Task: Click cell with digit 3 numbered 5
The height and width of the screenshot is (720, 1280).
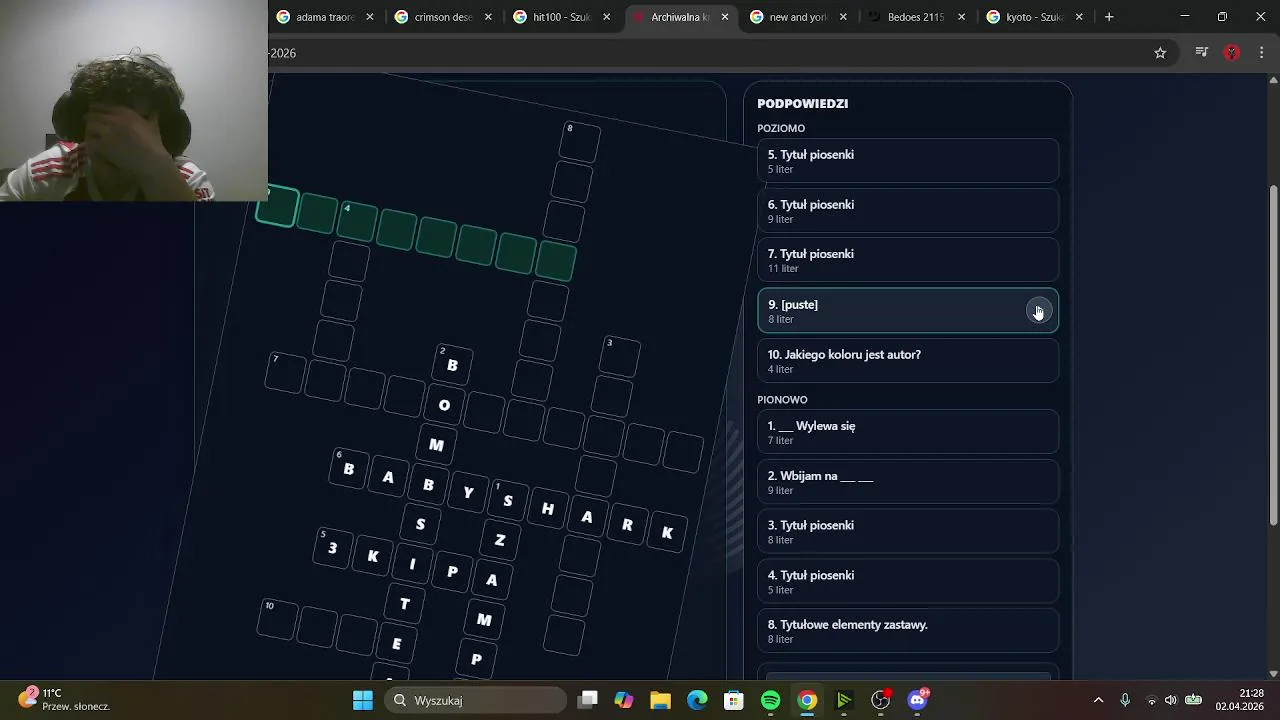Action: 332,548
